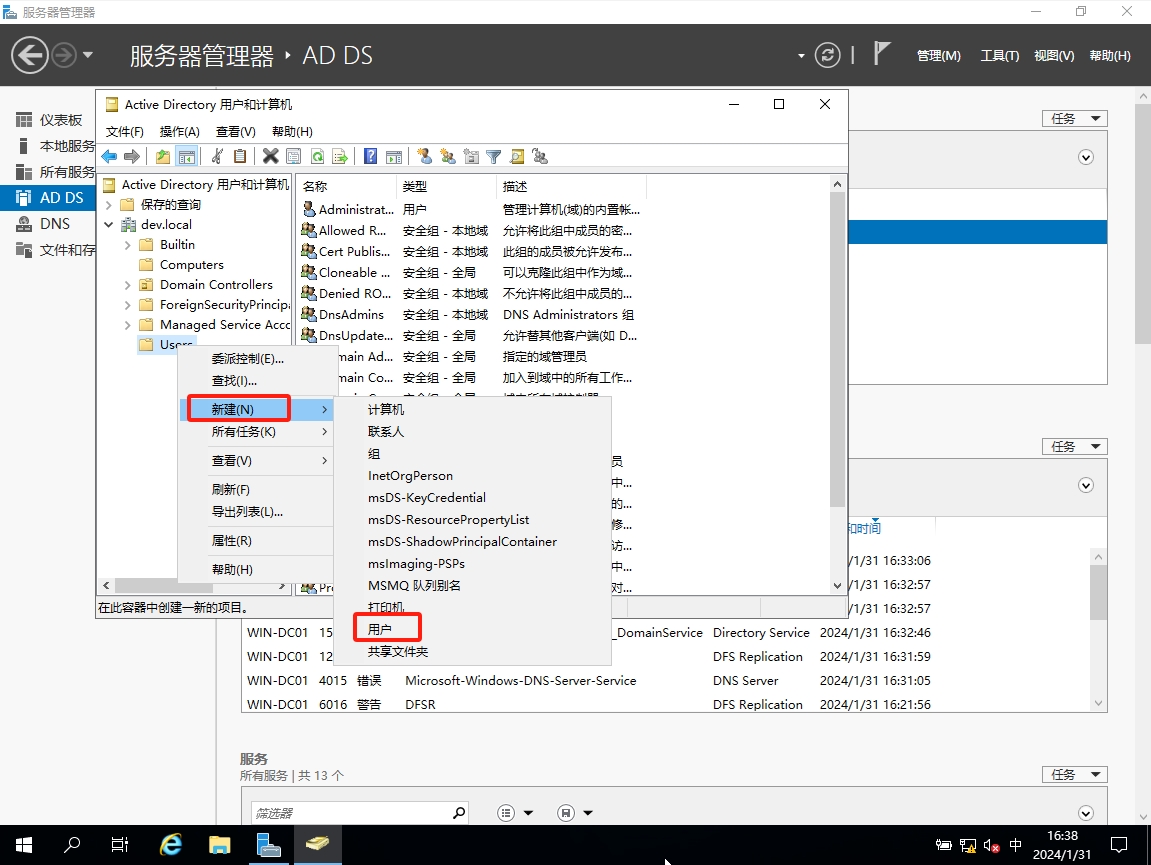The width and height of the screenshot is (1151, 865).
Task: Click the filter funnel toolbar icon
Action: pos(494,156)
